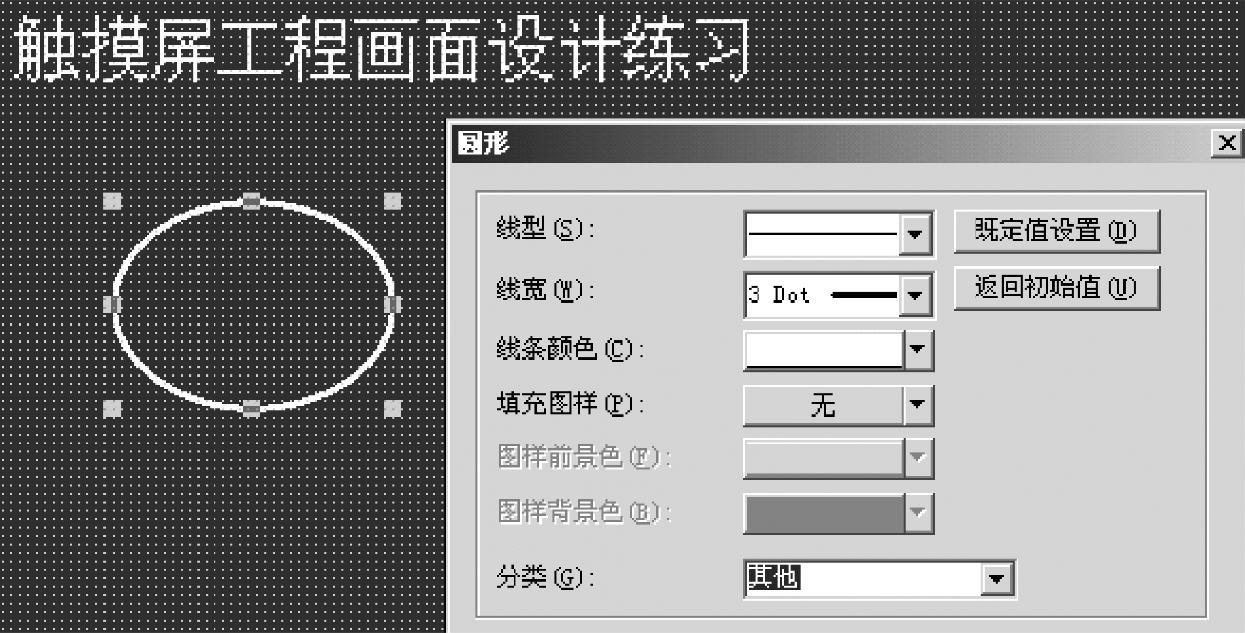
Task: Open the 线条颜色 color dropdown arrow
Action: (x=918, y=350)
